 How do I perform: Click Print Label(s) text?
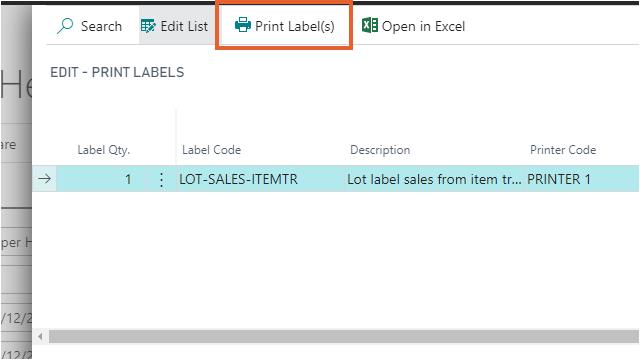295,27
